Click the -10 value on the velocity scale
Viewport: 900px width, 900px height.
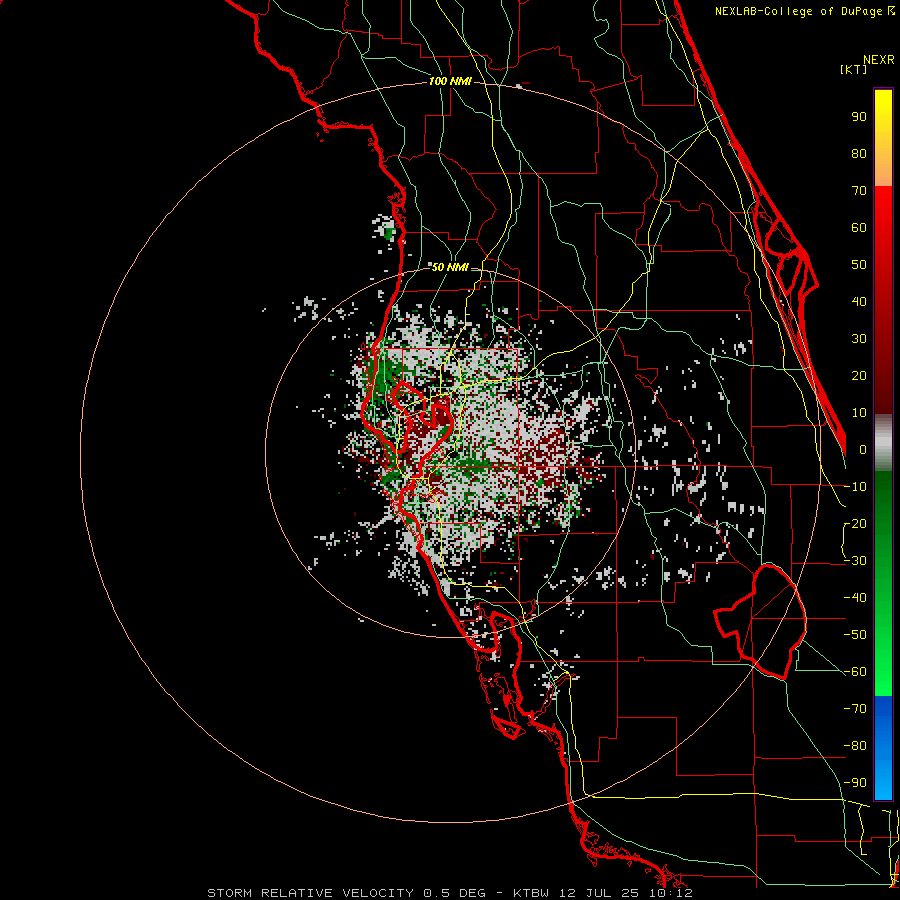[x=855, y=487]
